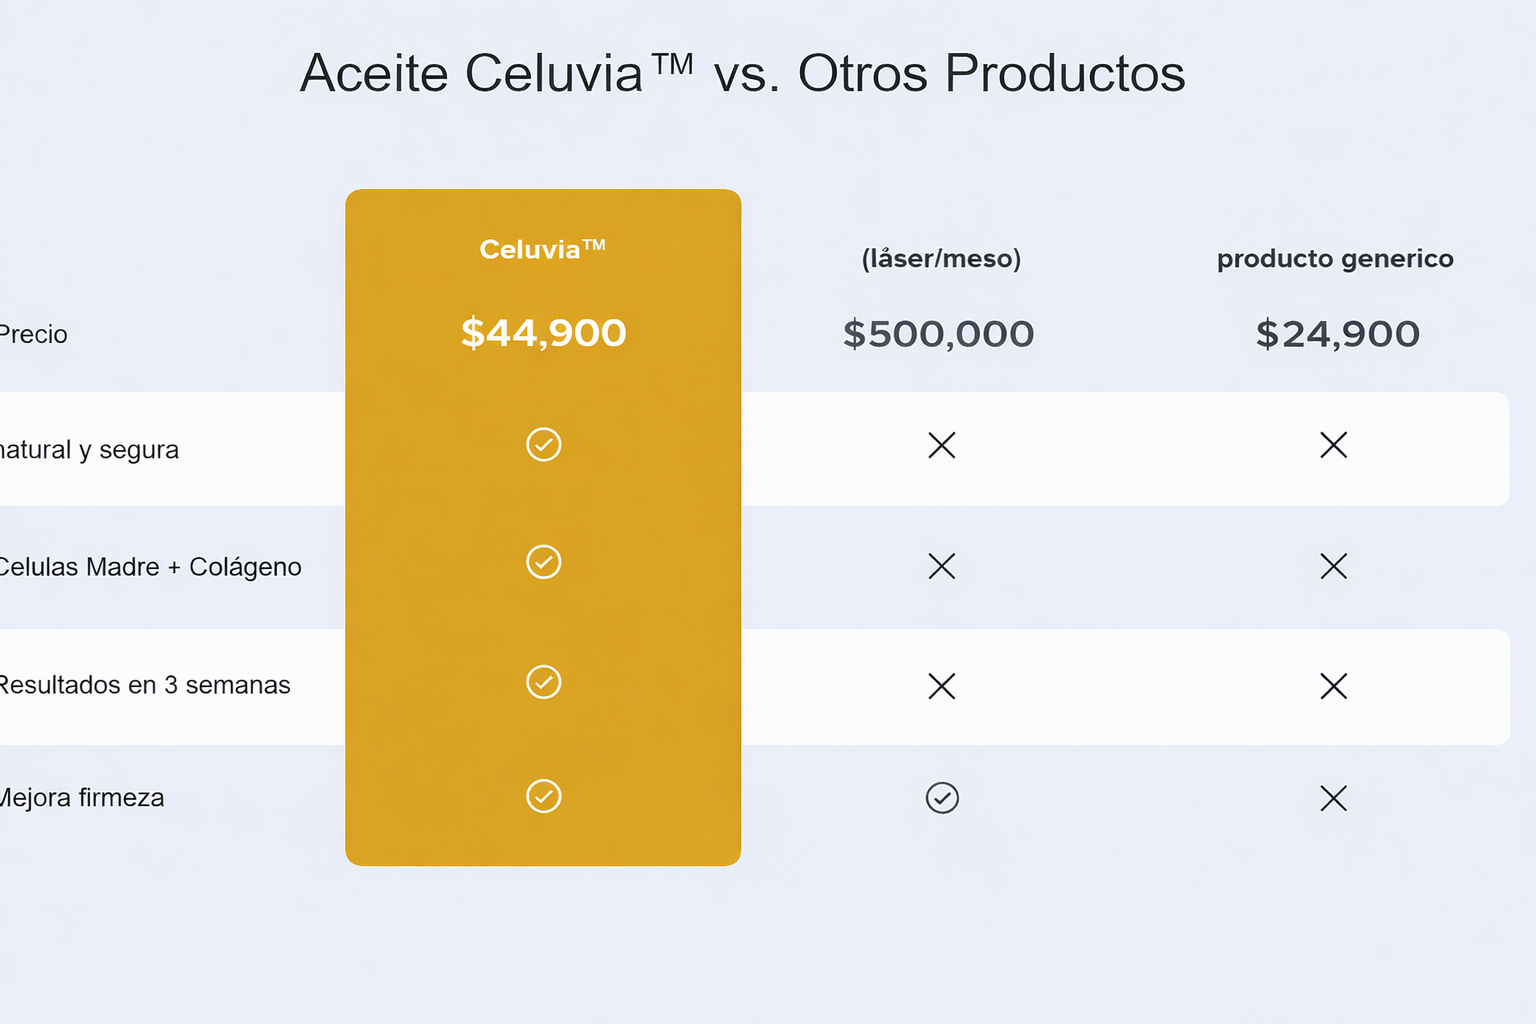Click Celuvia checkmark for Resultados en 3 semanas
Image resolution: width=1536 pixels, height=1024 pixels.
click(x=544, y=682)
